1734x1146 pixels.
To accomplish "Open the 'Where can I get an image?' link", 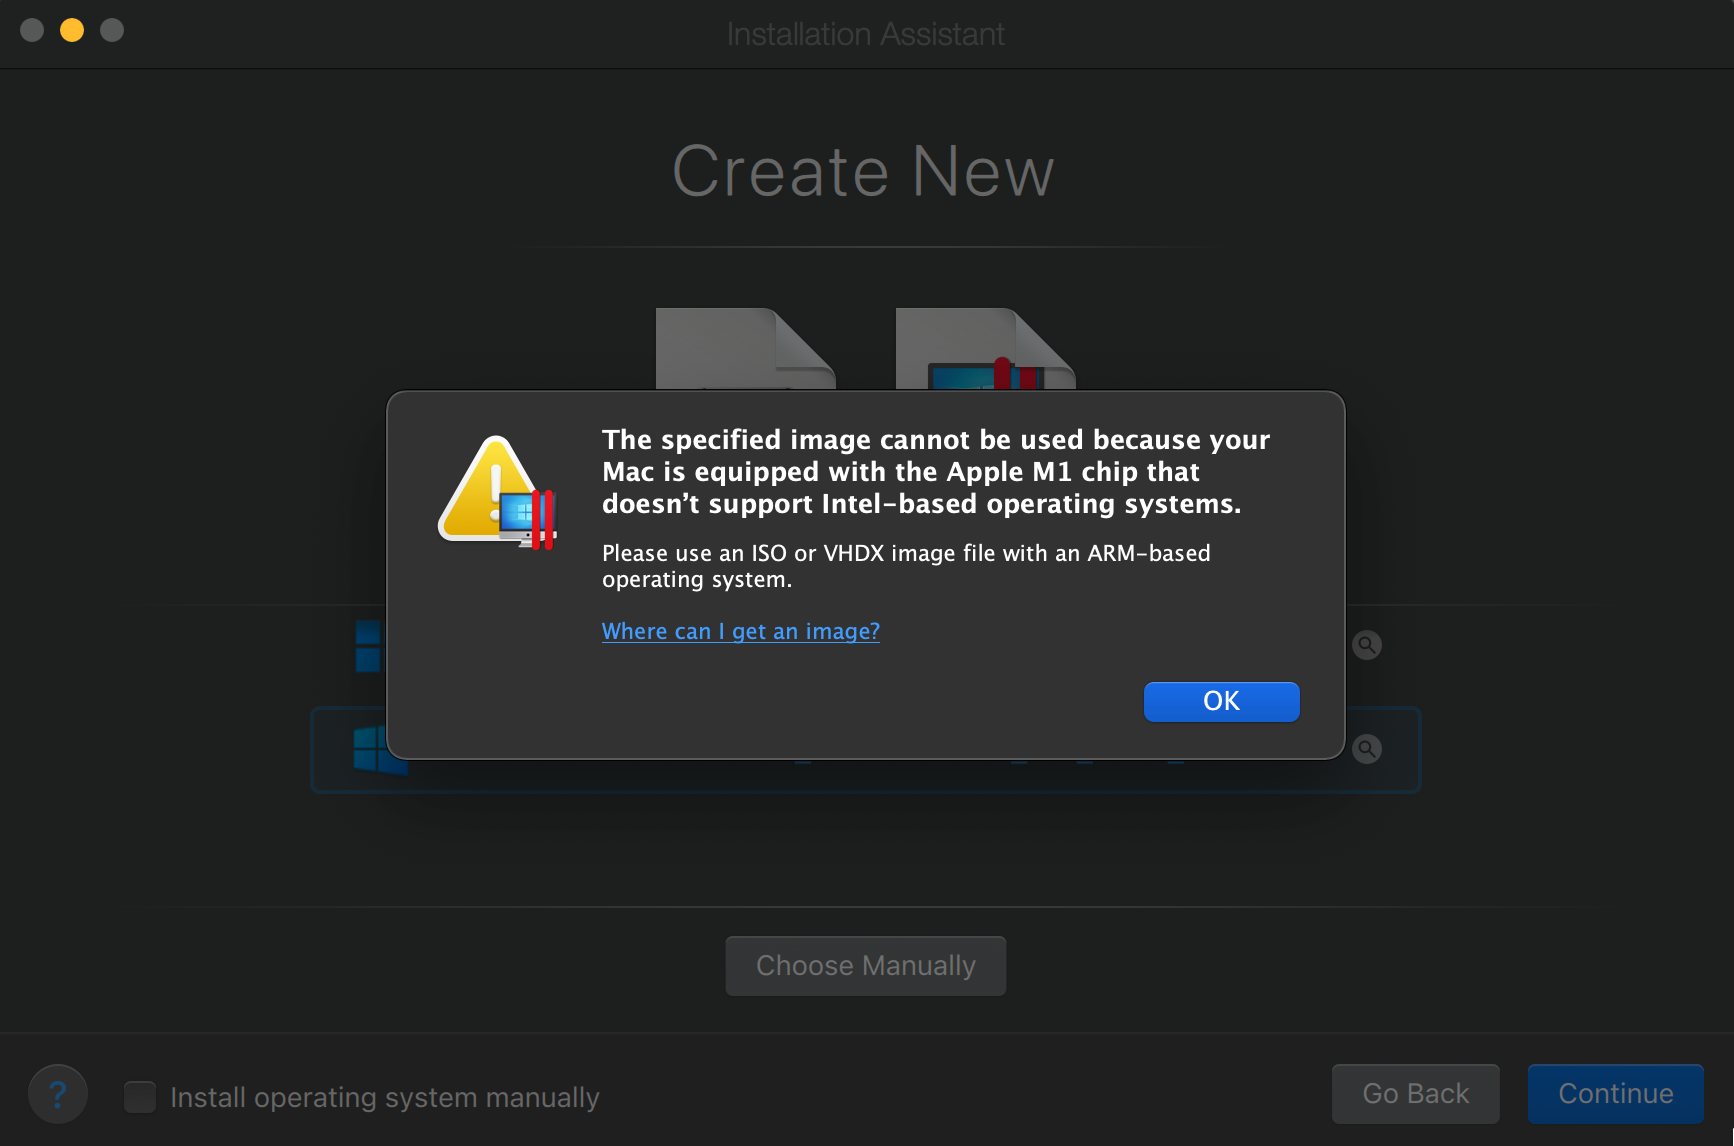I will point(741,631).
